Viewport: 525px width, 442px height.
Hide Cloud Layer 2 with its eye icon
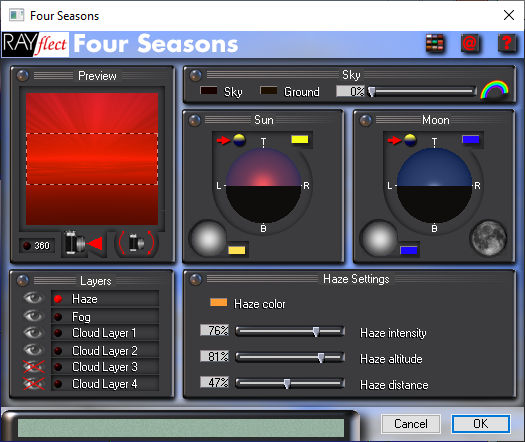(x=33, y=350)
